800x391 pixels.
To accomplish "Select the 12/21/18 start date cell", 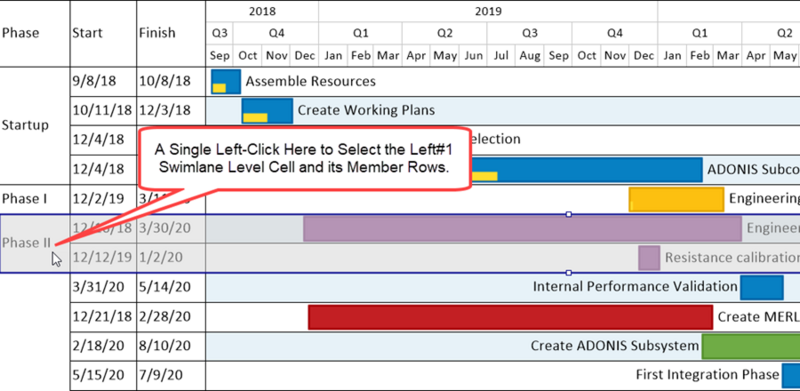I will [103, 317].
